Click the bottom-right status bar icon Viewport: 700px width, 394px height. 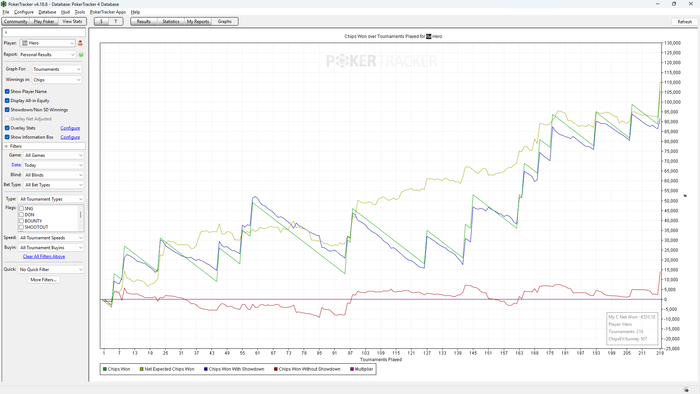[686, 390]
